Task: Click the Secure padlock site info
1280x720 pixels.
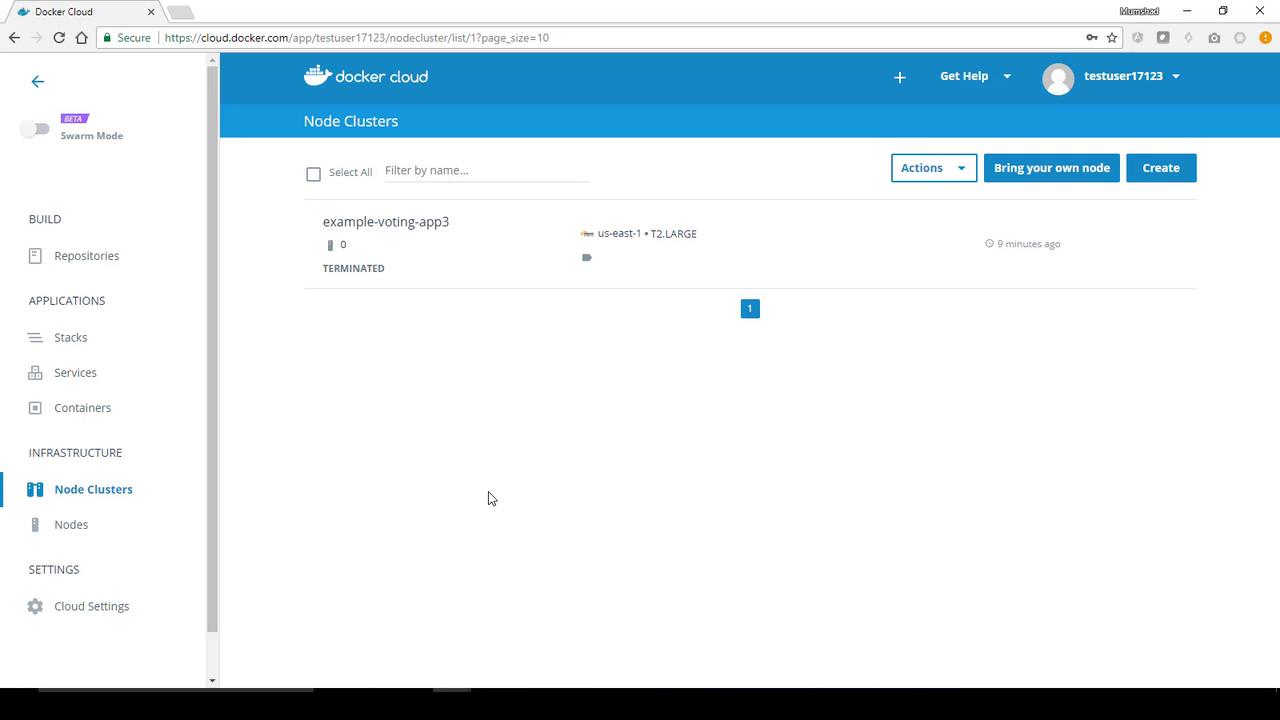Action: (x=127, y=38)
